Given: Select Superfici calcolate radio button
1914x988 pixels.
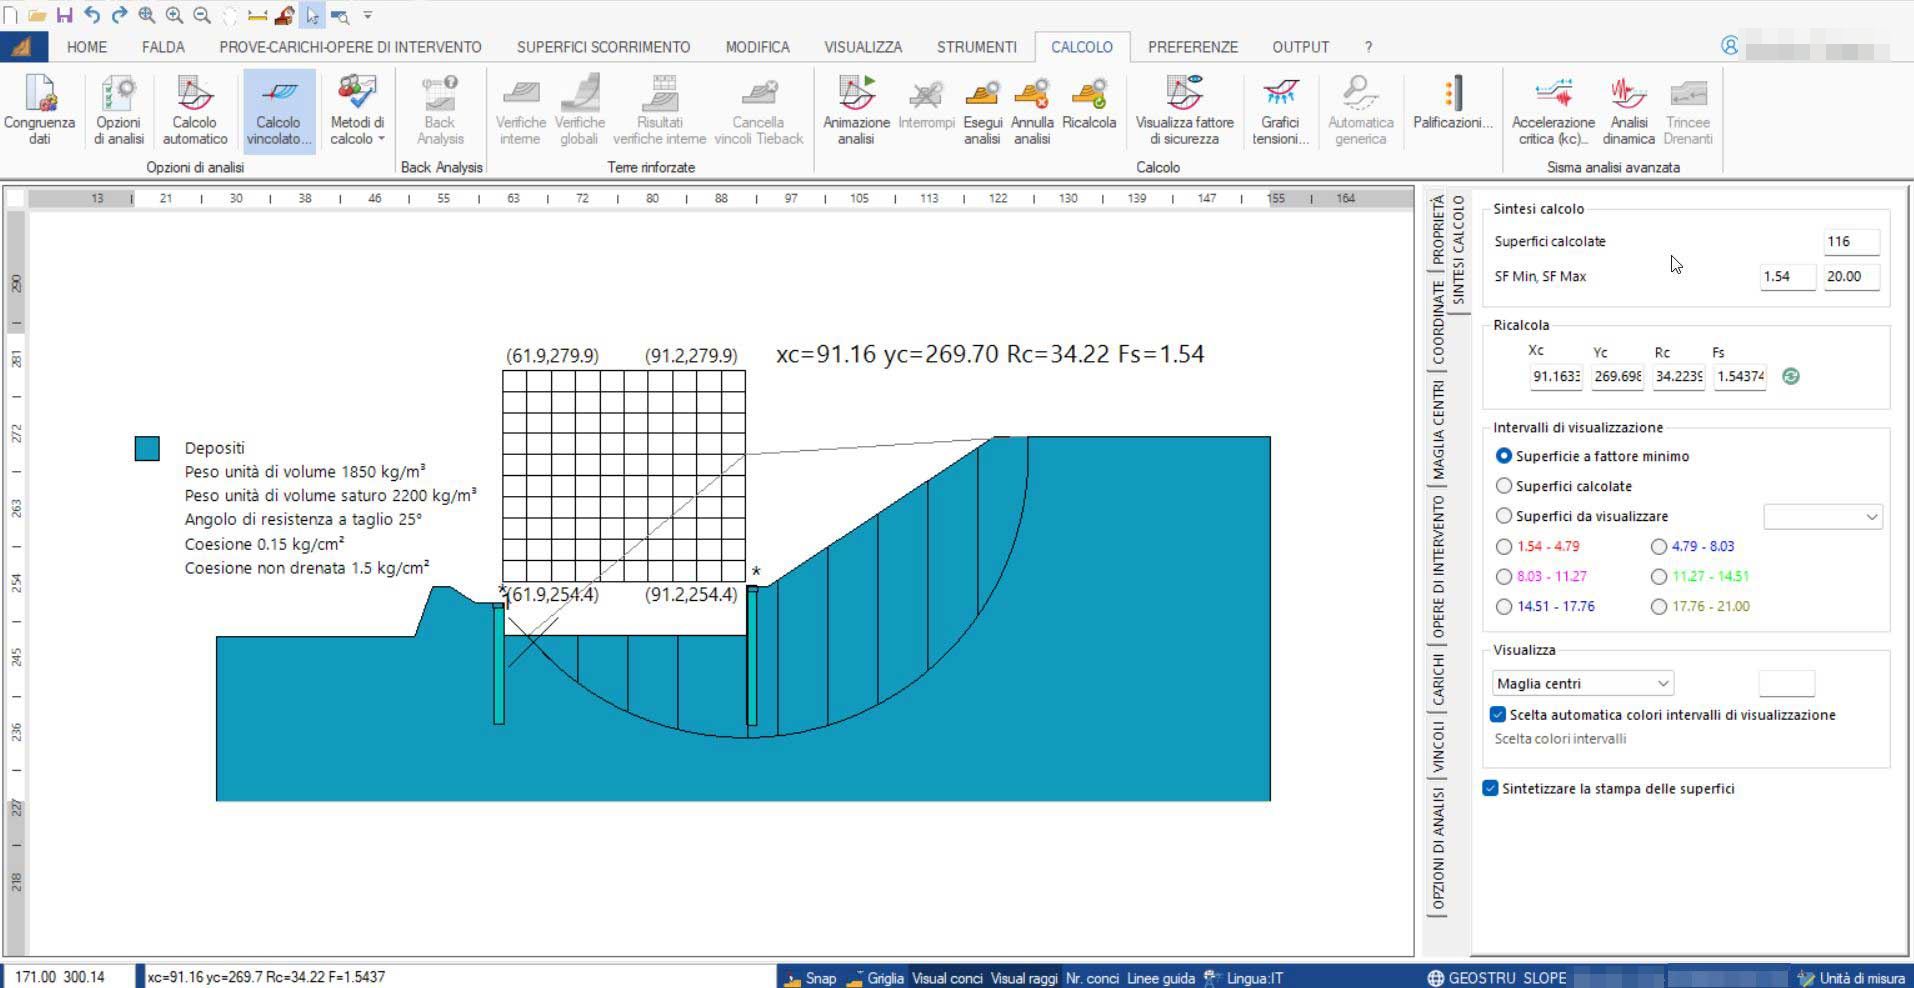Looking at the screenshot, I should 1504,486.
